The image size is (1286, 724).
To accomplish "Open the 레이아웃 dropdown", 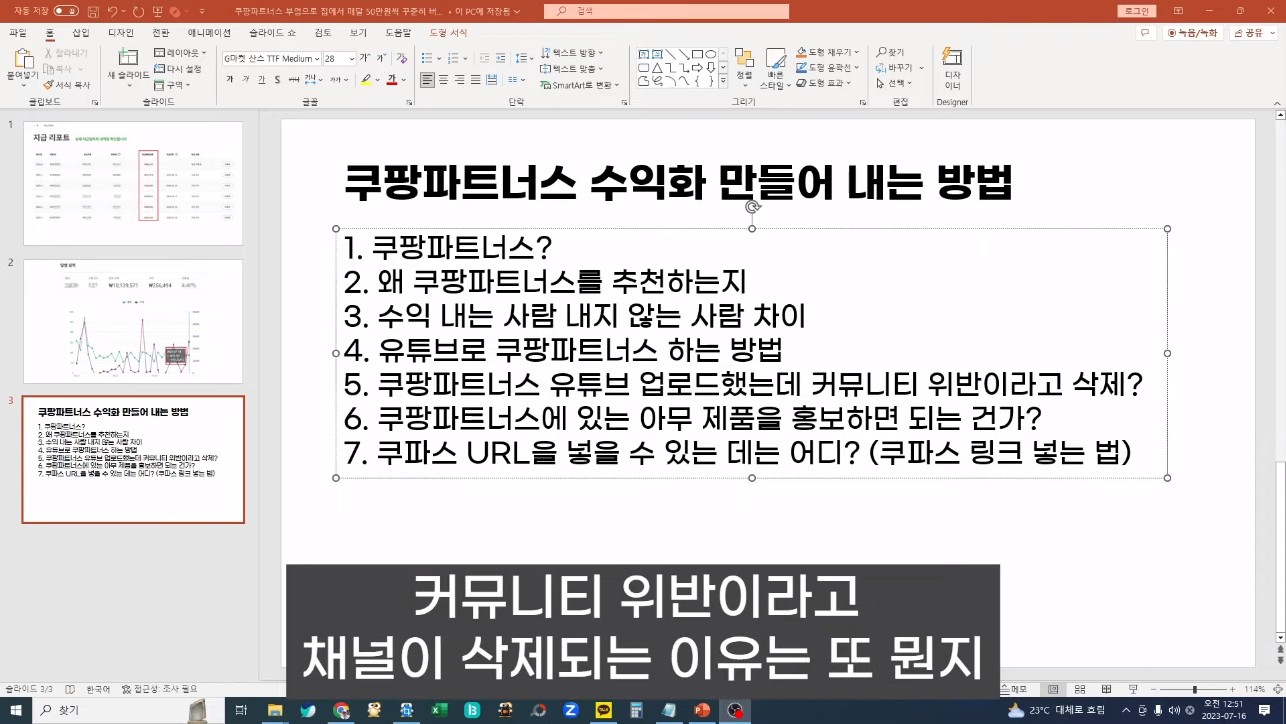I will (x=180, y=53).
